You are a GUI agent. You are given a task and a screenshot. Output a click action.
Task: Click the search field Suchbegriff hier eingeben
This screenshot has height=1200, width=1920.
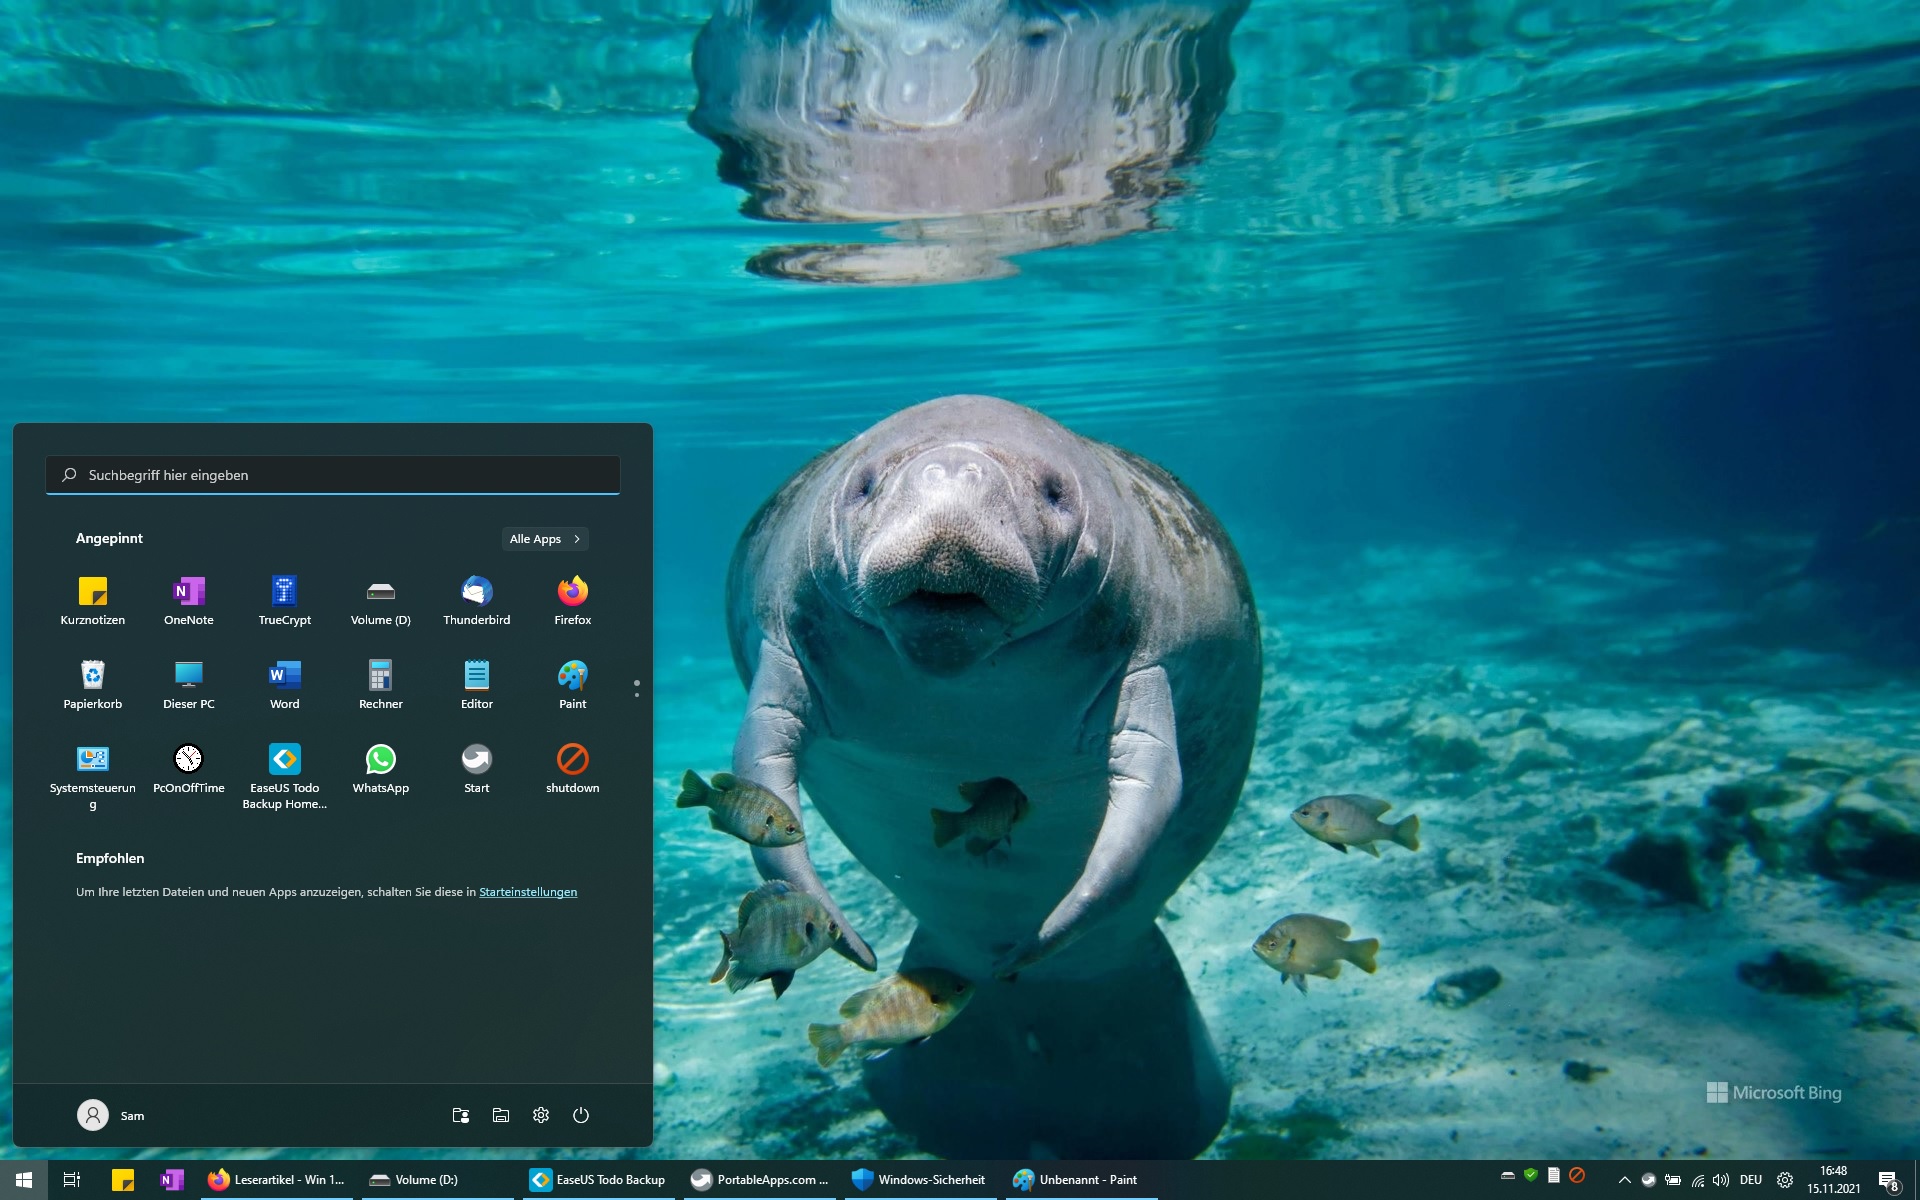332,475
